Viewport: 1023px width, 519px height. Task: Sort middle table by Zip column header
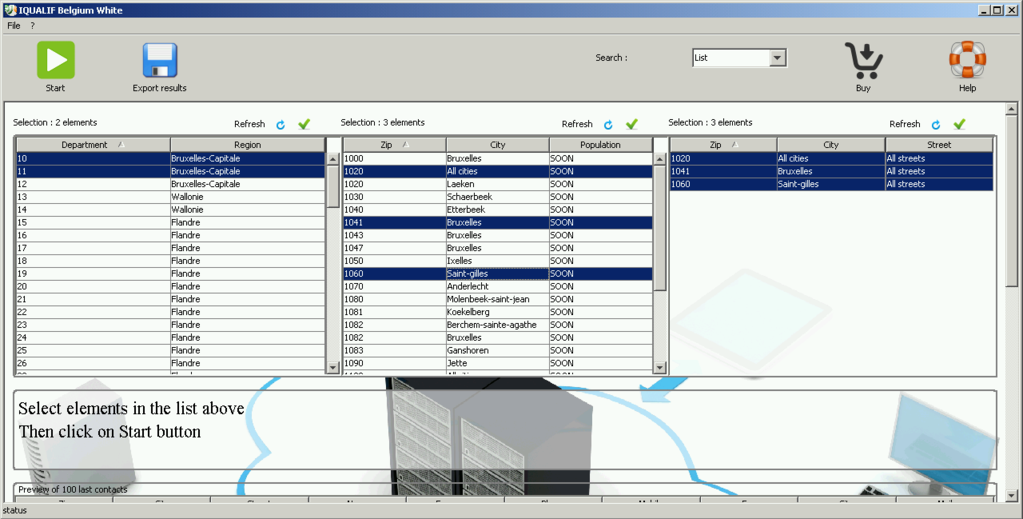pyautogui.click(x=395, y=145)
